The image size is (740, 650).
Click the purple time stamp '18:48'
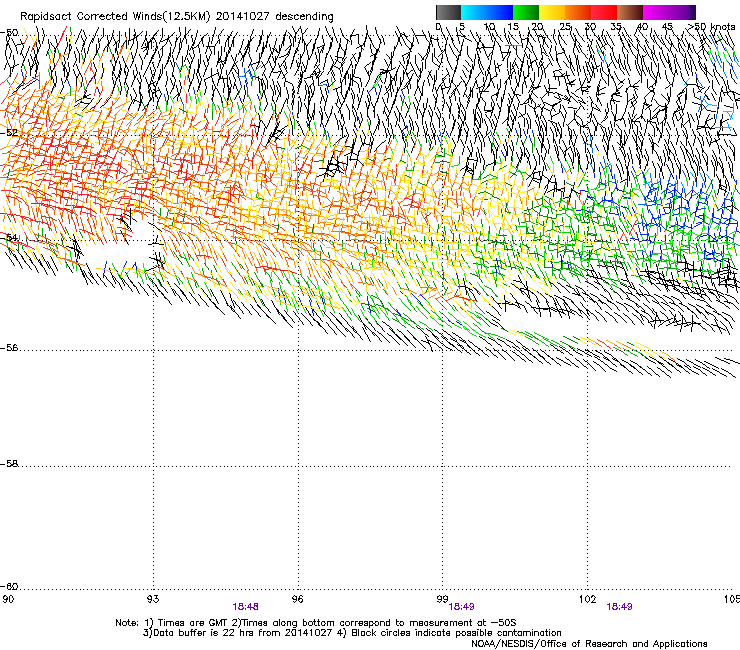(245, 607)
